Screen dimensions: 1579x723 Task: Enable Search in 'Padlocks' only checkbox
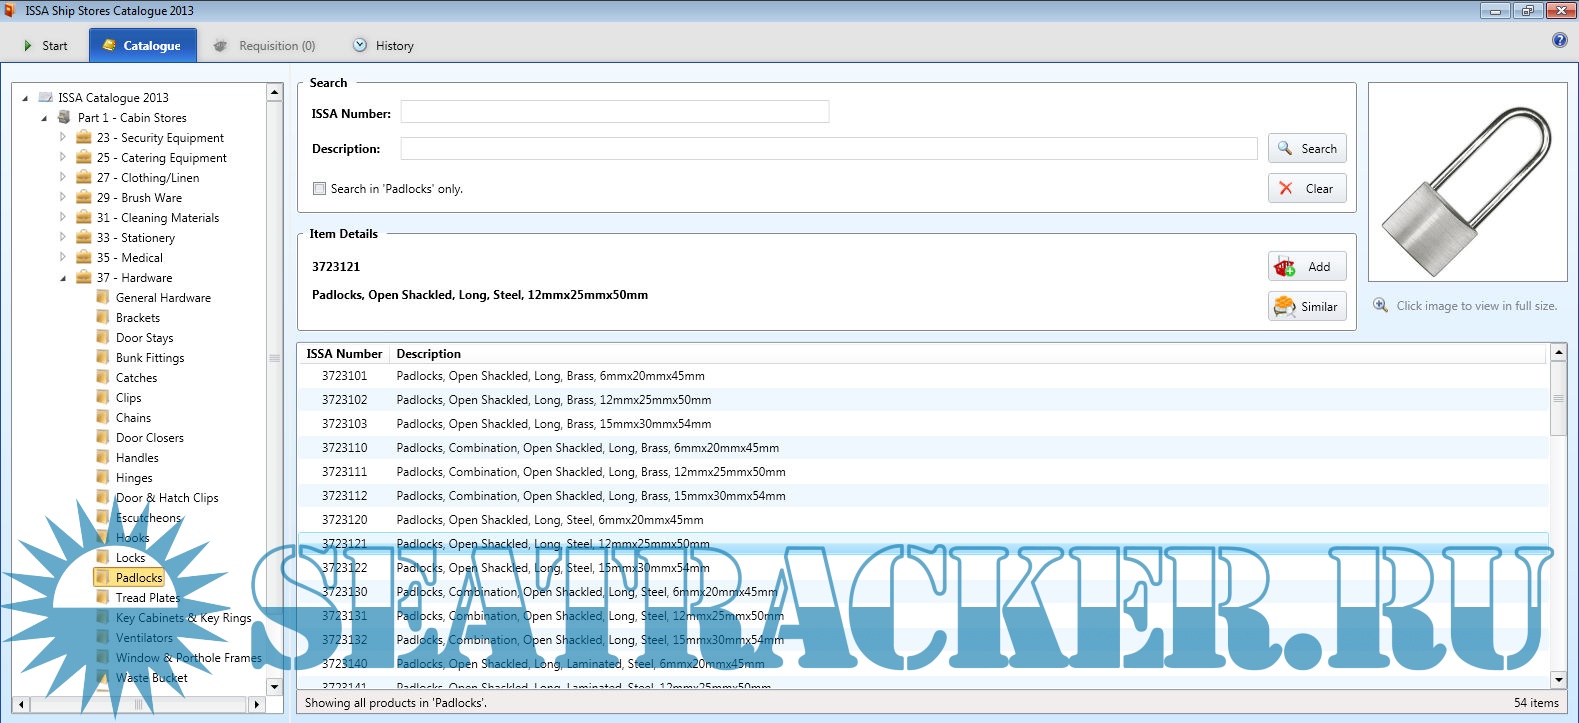click(320, 188)
